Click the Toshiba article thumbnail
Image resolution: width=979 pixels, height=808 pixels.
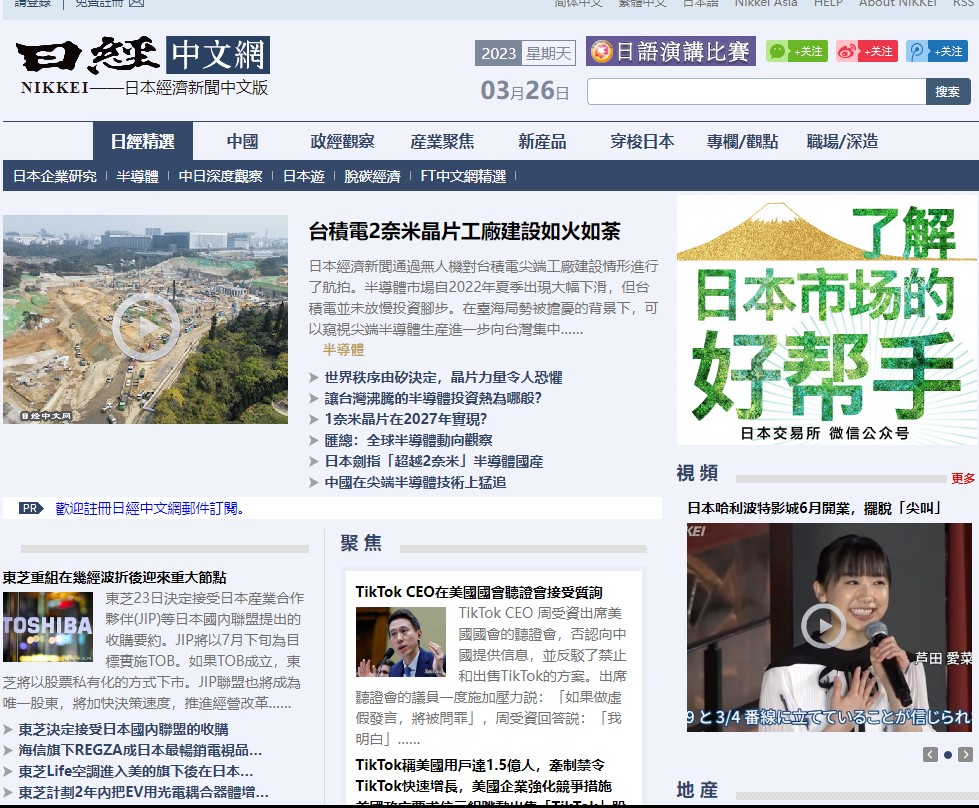point(47,626)
